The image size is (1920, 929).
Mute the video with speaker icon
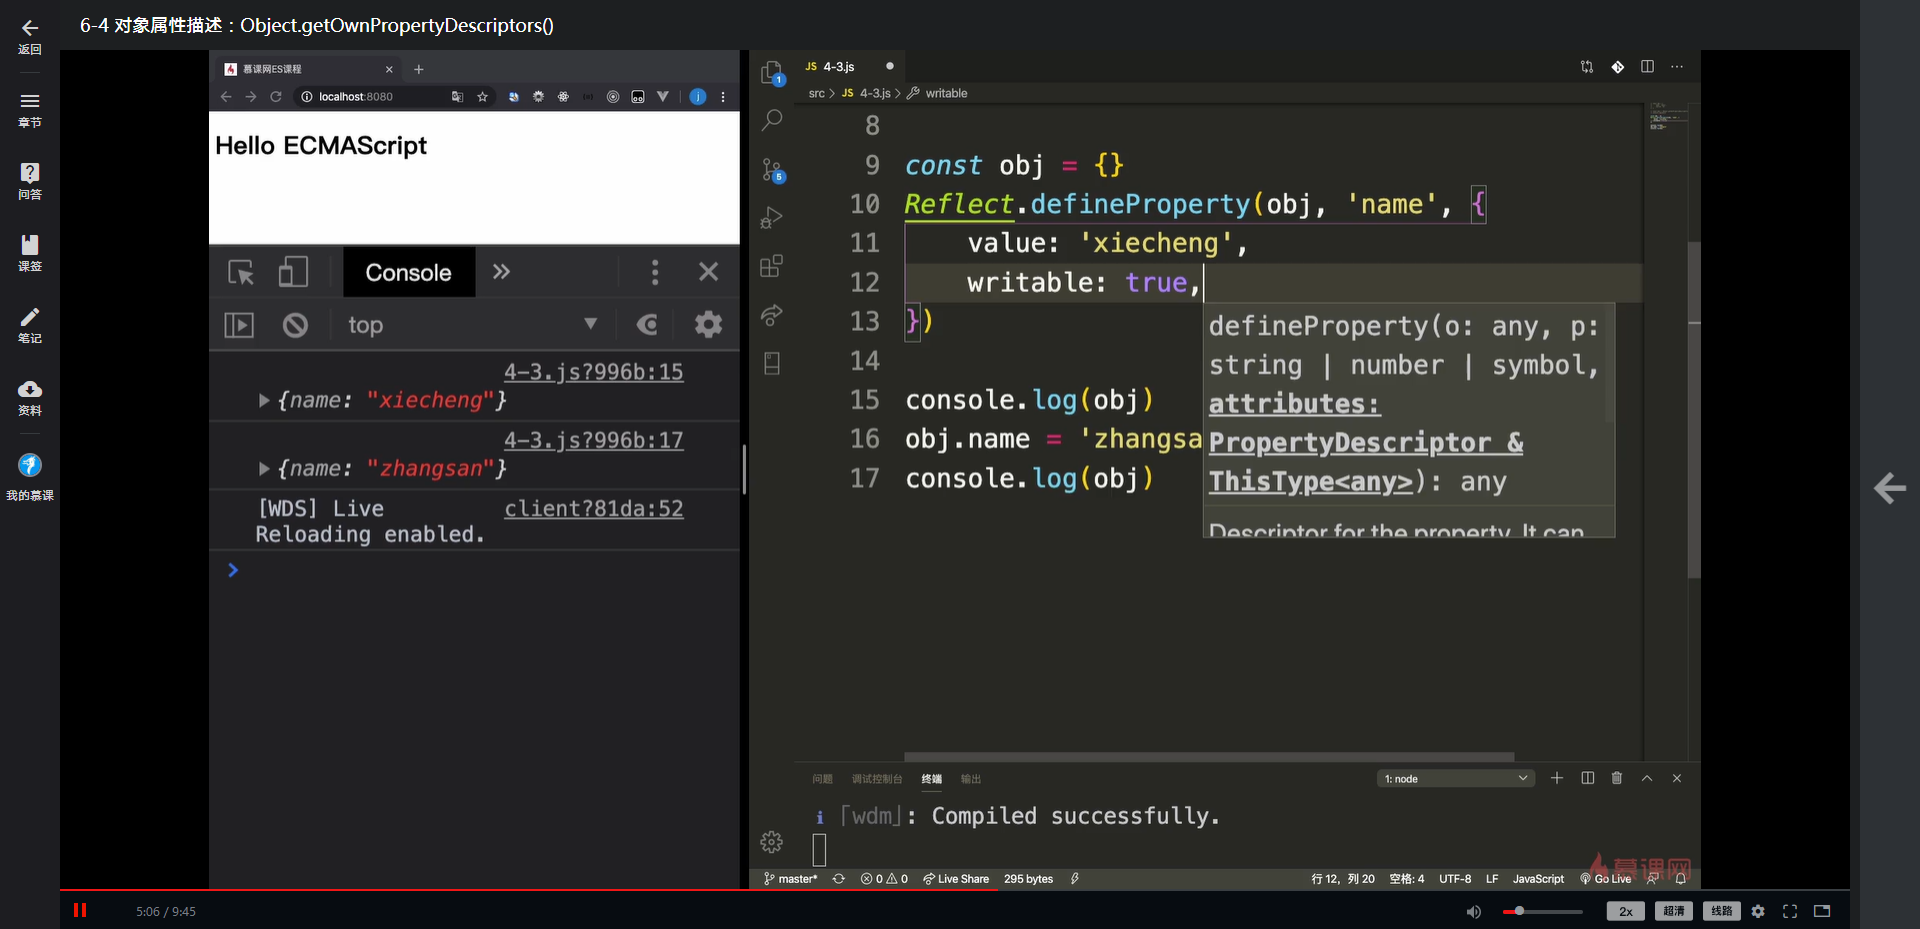pos(1473,911)
